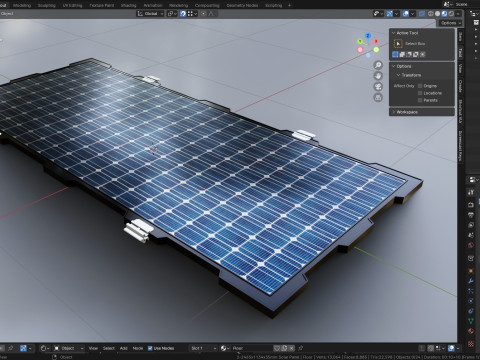Click the Pan view hand icon
Viewport: 480px width, 360px height.
[378, 76]
